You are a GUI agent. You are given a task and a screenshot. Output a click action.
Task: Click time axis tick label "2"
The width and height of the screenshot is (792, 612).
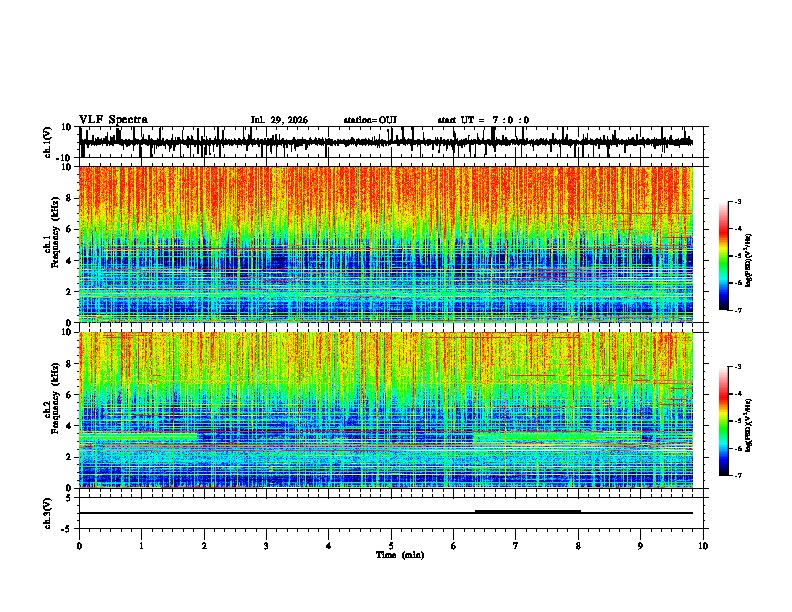click(x=204, y=546)
